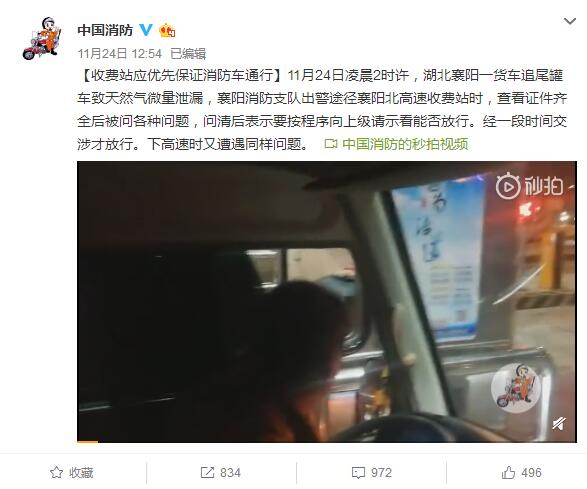The image size is (587, 489).
Task: Open the post timestamp 11月24日 12:54
Action: [120, 54]
